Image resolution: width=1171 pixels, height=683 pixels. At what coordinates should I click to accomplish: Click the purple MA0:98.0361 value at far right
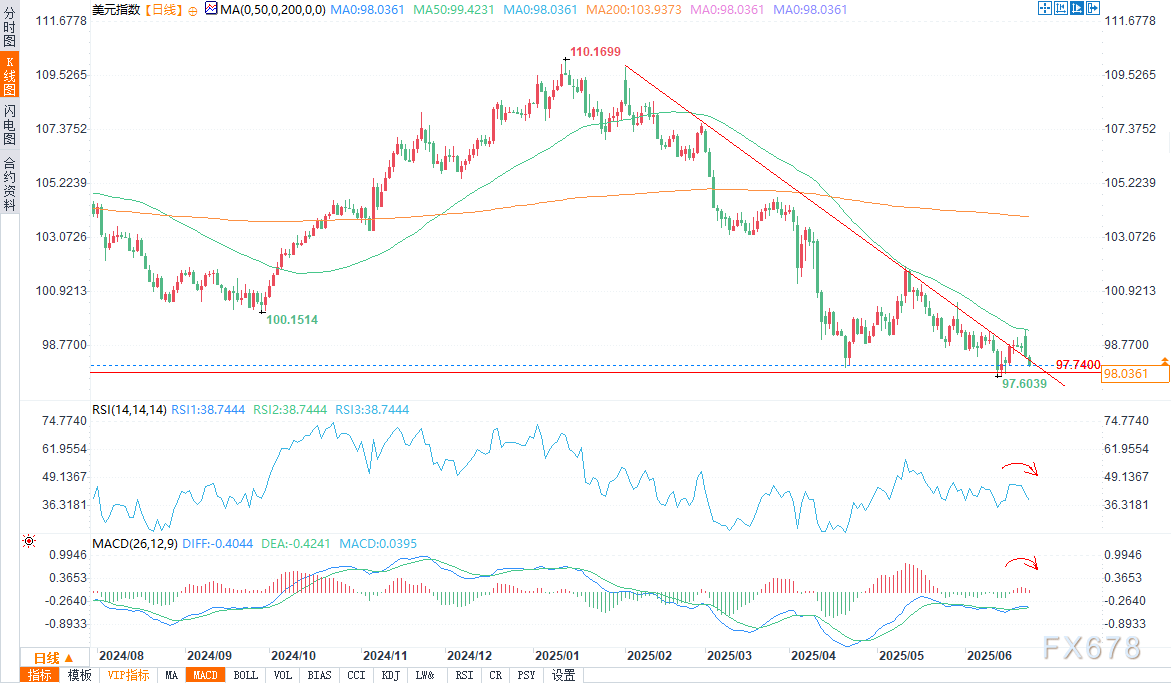point(810,10)
